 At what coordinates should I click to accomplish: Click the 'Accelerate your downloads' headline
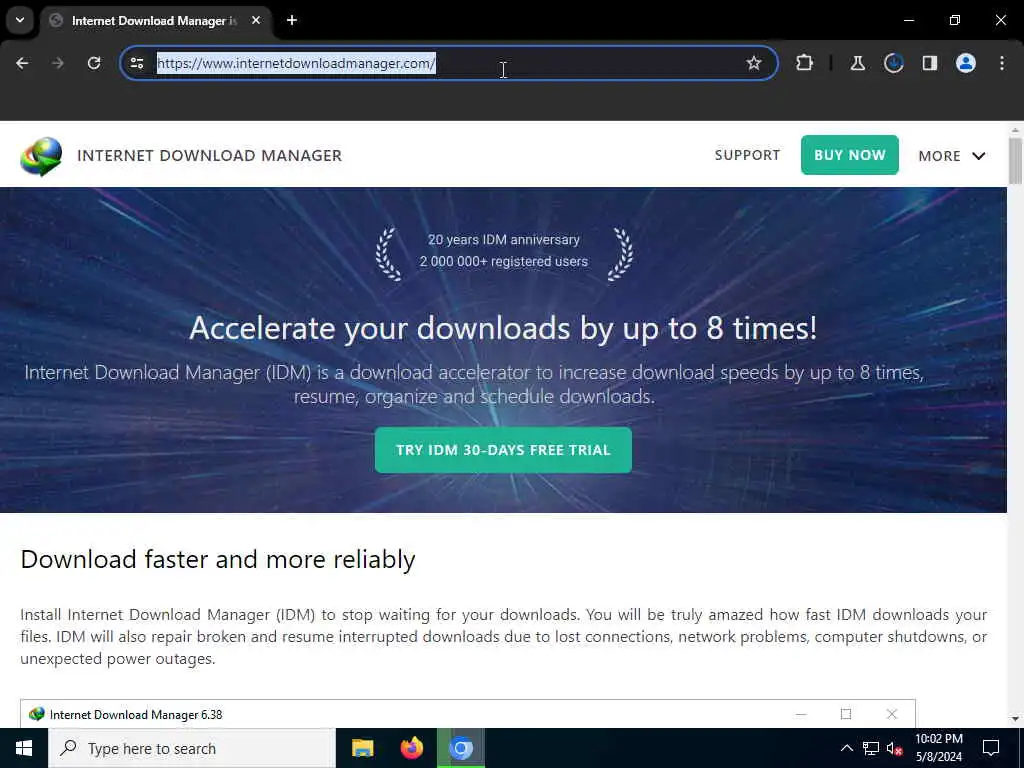coord(503,328)
